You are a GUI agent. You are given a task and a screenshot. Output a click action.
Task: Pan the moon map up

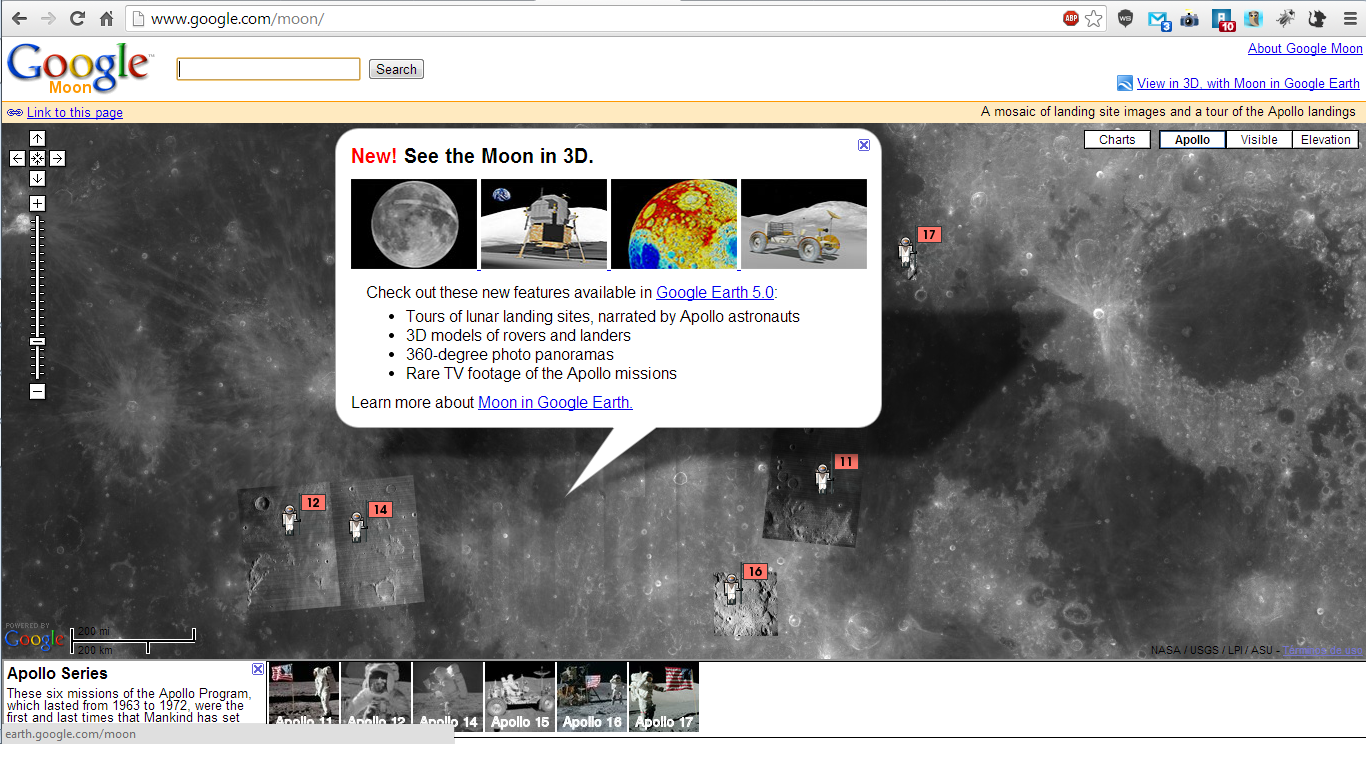(x=37, y=139)
